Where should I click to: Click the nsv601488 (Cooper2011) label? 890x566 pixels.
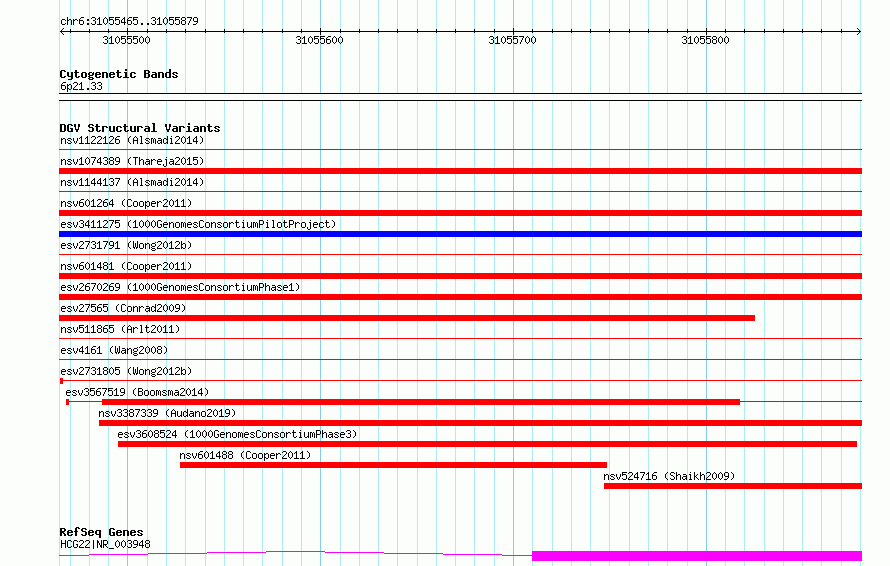tap(245, 455)
